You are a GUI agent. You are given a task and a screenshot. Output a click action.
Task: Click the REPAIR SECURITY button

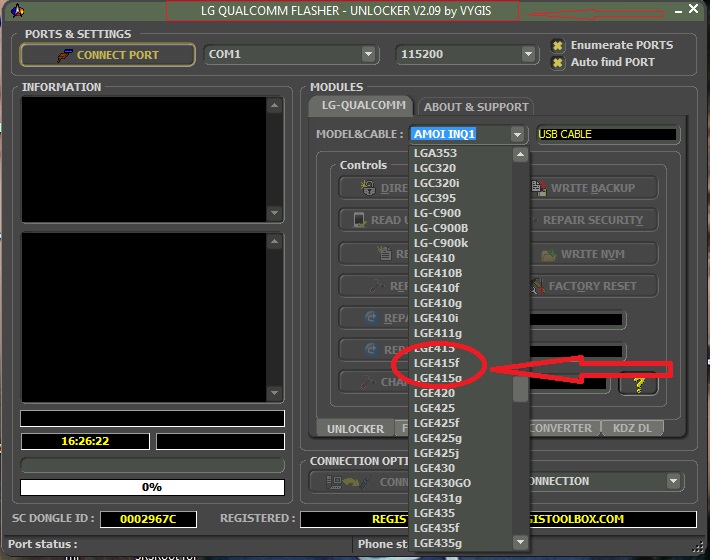tap(594, 220)
